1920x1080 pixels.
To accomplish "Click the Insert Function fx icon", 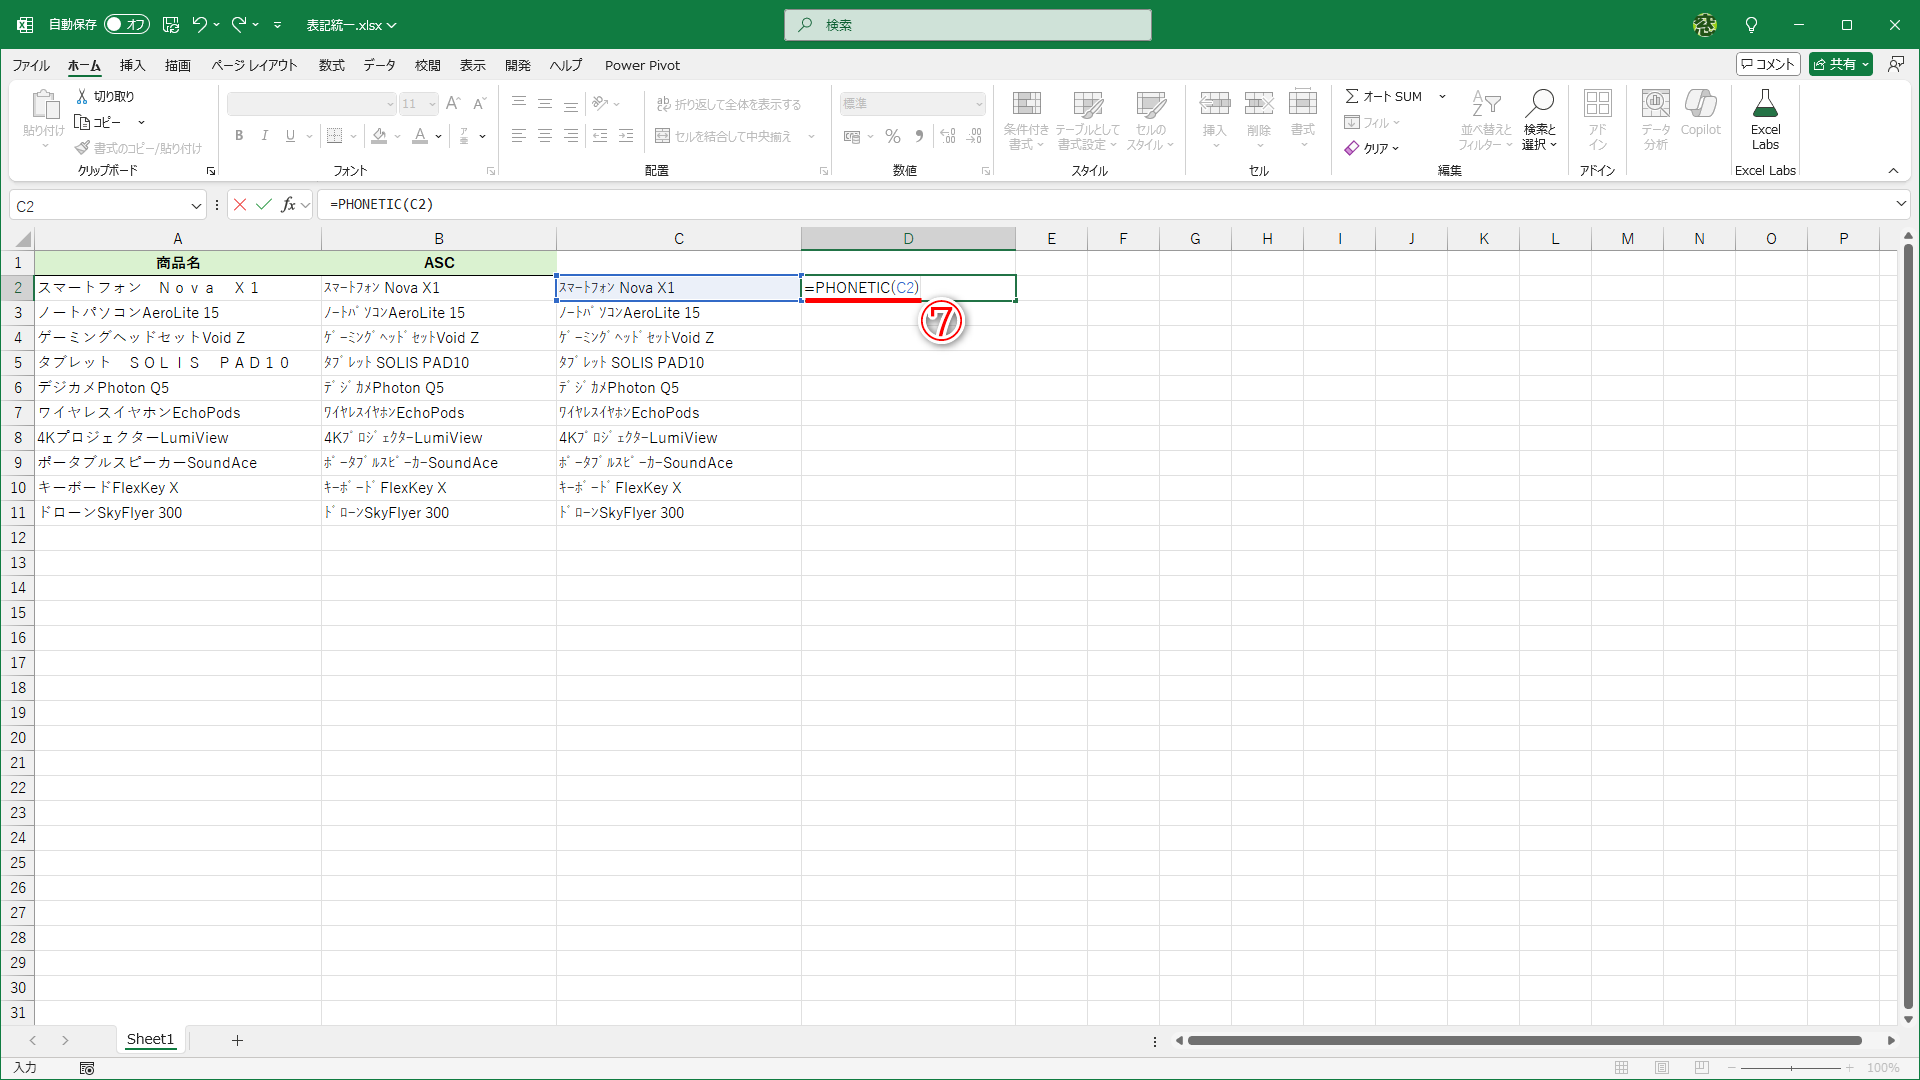I will (289, 205).
